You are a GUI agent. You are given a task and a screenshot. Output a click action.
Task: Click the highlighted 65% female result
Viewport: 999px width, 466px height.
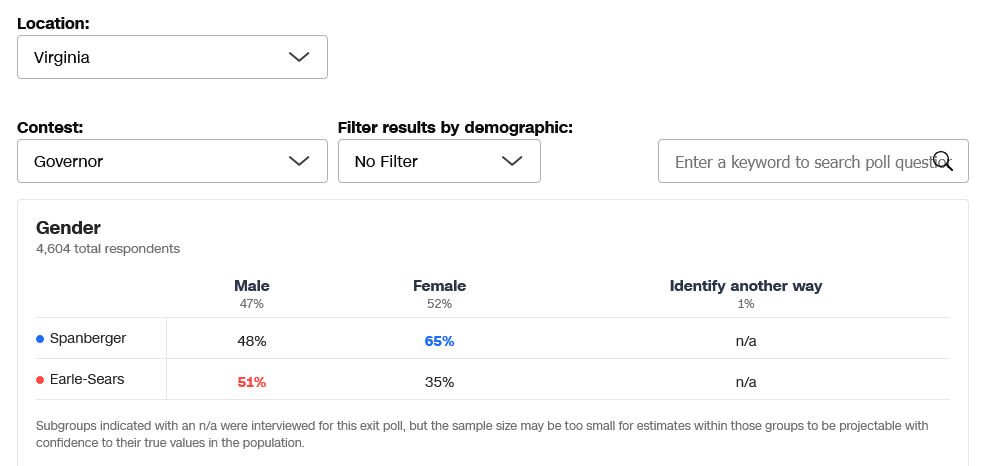tap(440, 341)
